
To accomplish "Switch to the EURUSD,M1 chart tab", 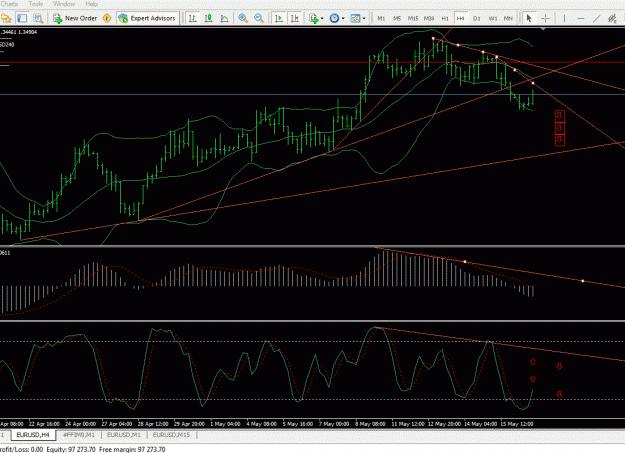I will coord(124,435).
